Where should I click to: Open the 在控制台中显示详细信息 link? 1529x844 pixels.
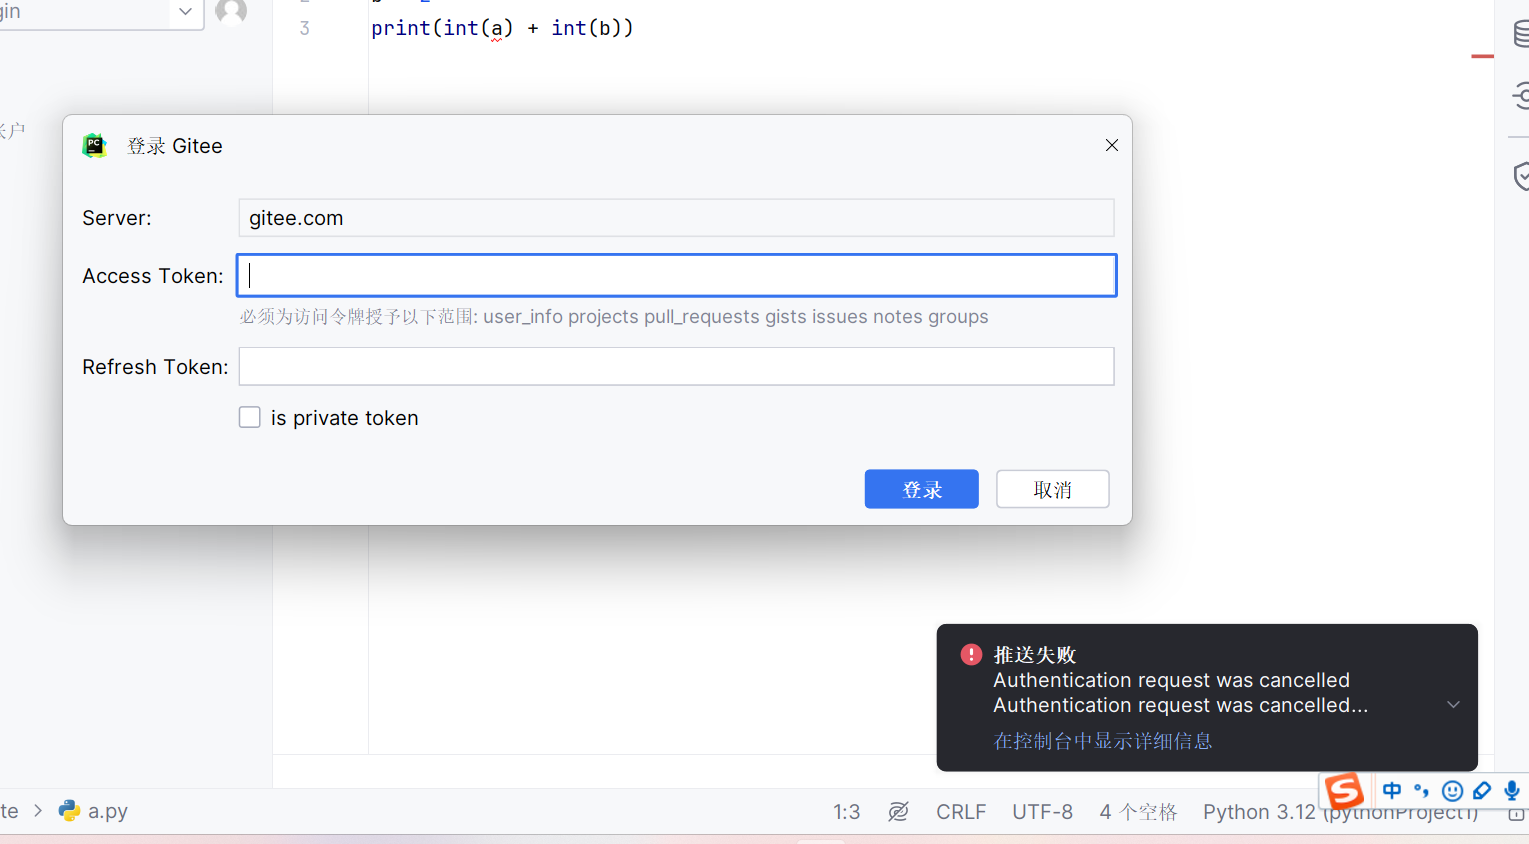(1103, 741)
